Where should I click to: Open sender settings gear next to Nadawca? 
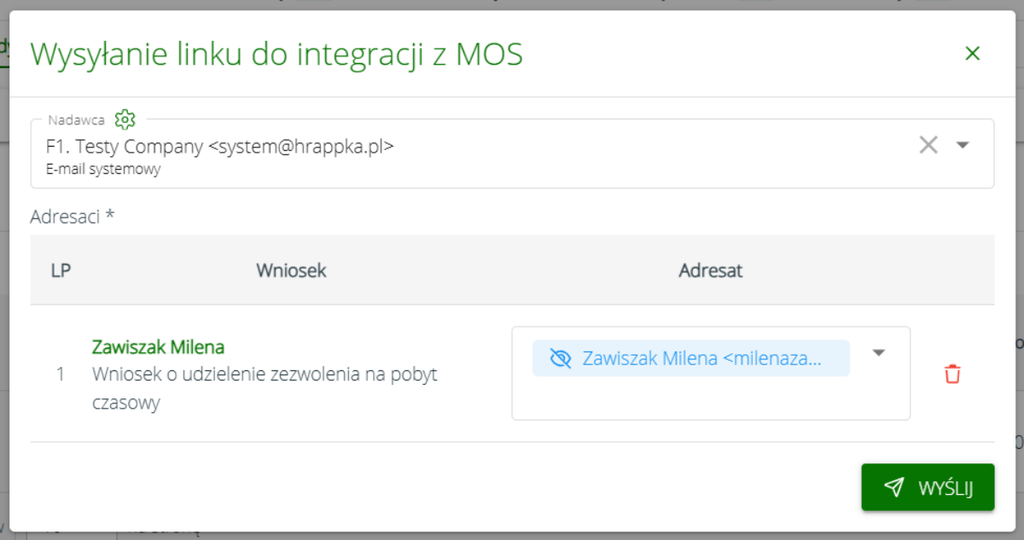coord(125,119)
